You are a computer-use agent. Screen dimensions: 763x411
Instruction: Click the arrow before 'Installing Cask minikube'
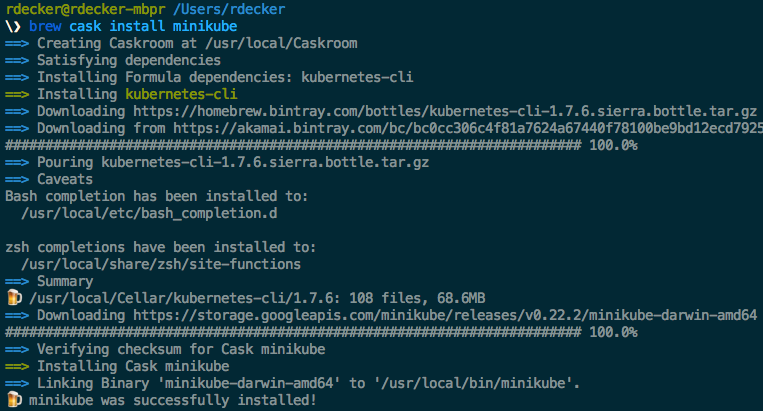pos(17,366)
